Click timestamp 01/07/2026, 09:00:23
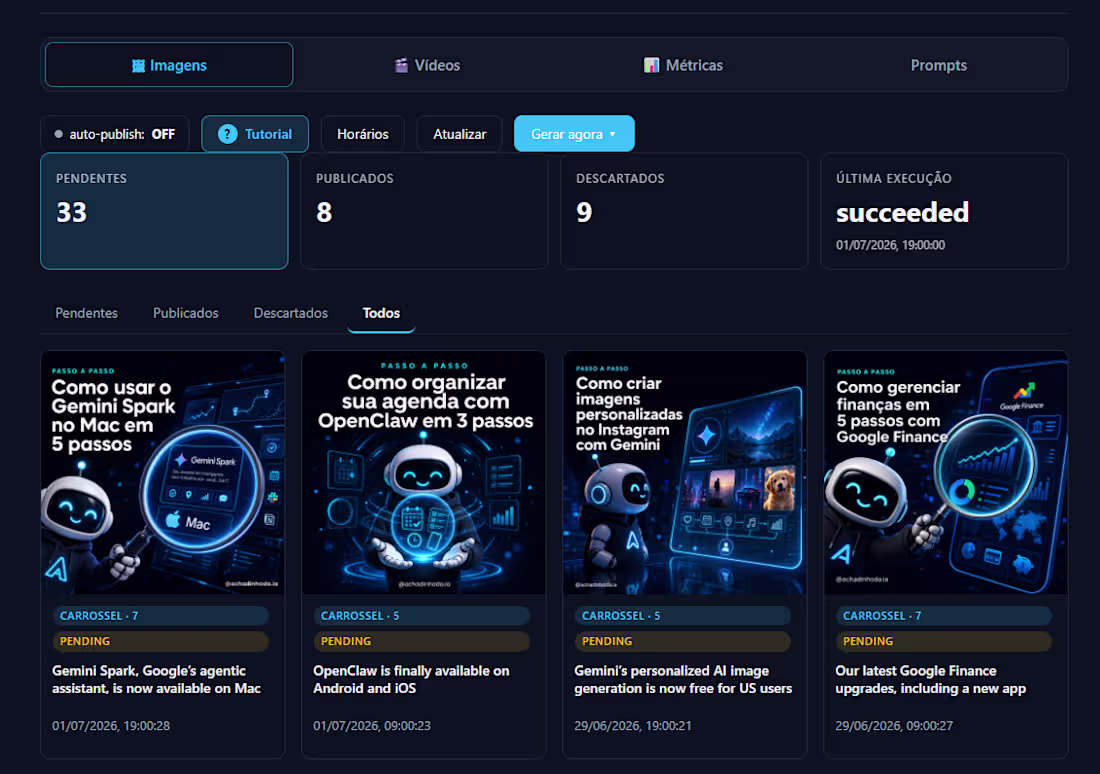Viewport: 1100px width, 774px height. click(372, 726)
